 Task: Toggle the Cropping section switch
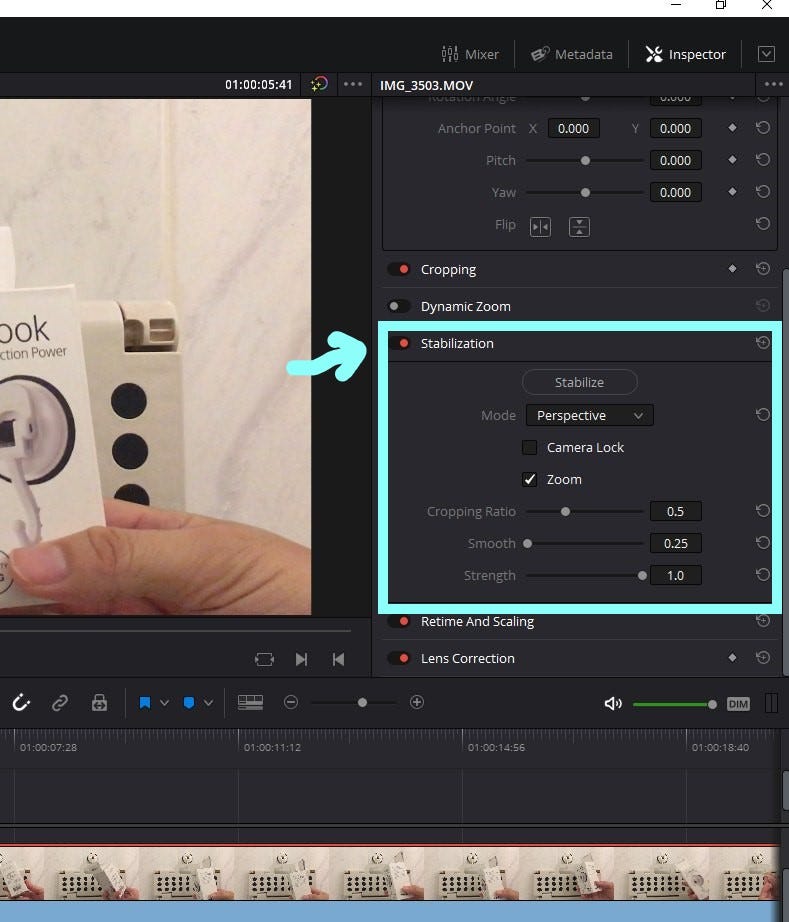click(399, 269)
